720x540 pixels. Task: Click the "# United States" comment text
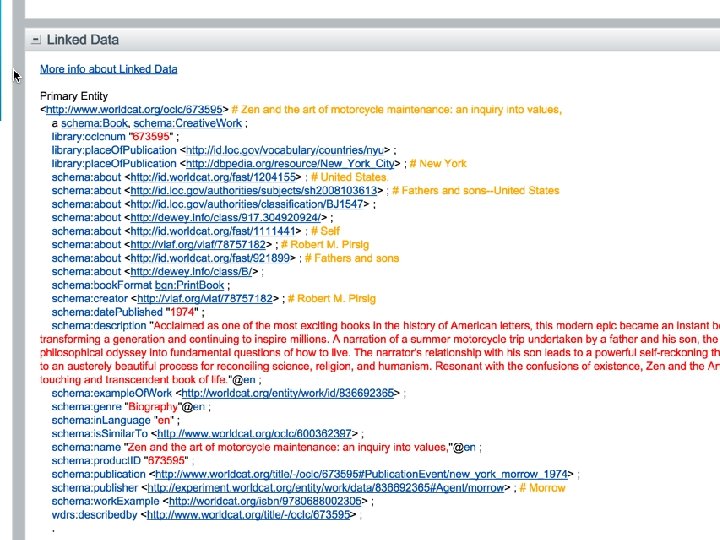coord(349,177)
